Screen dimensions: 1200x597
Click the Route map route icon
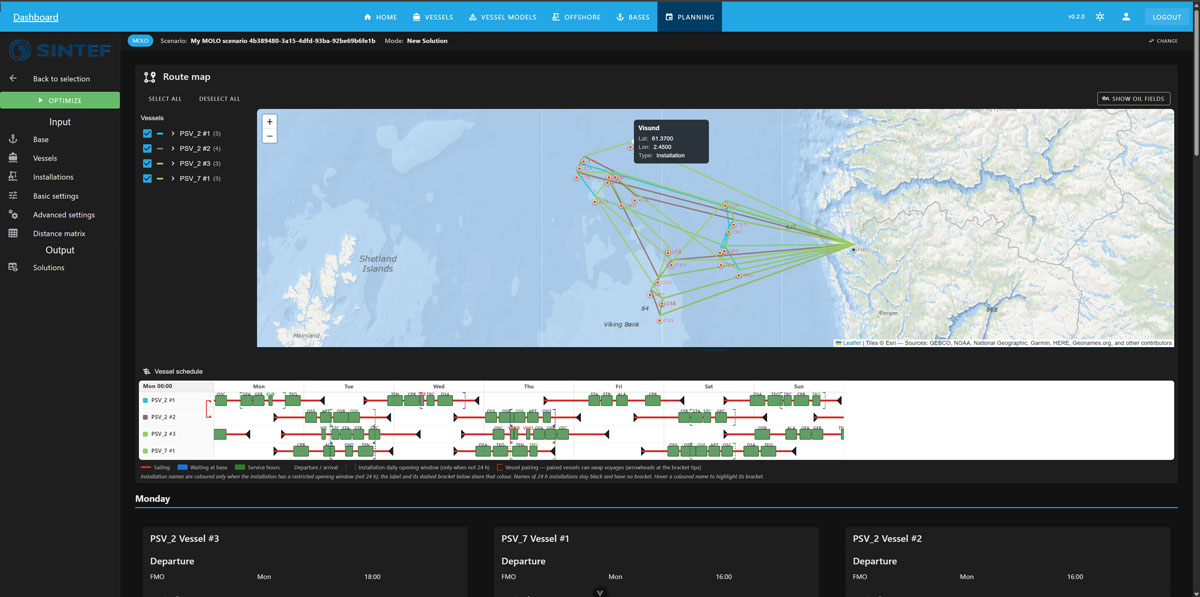tap(150, 76)
